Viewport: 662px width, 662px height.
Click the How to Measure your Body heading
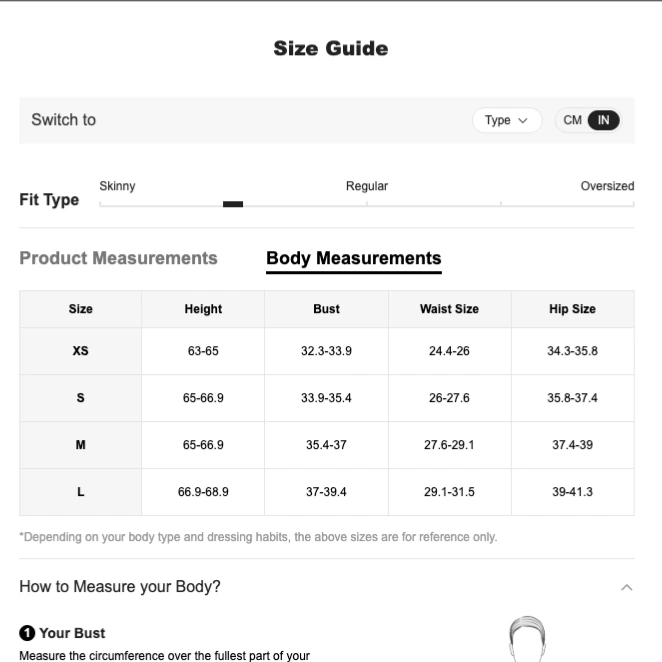[120, 587]
